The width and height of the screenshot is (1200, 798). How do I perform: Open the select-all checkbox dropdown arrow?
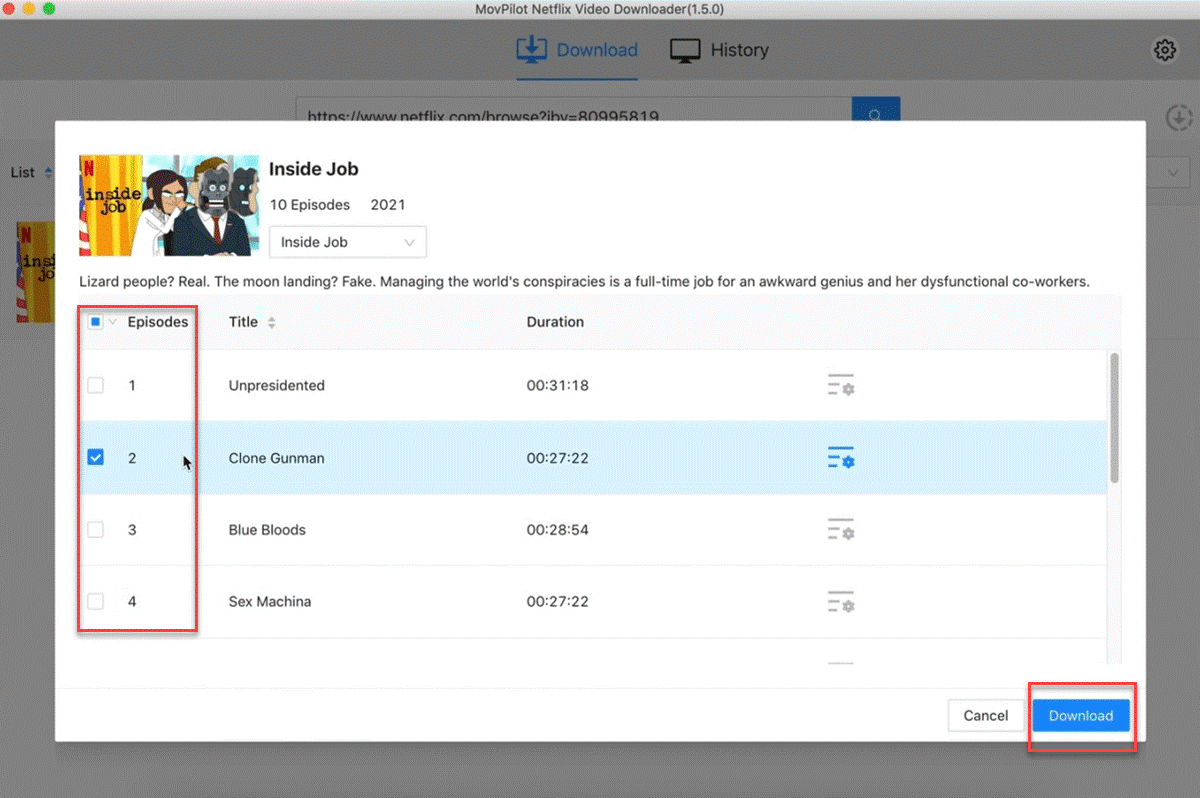113,322
